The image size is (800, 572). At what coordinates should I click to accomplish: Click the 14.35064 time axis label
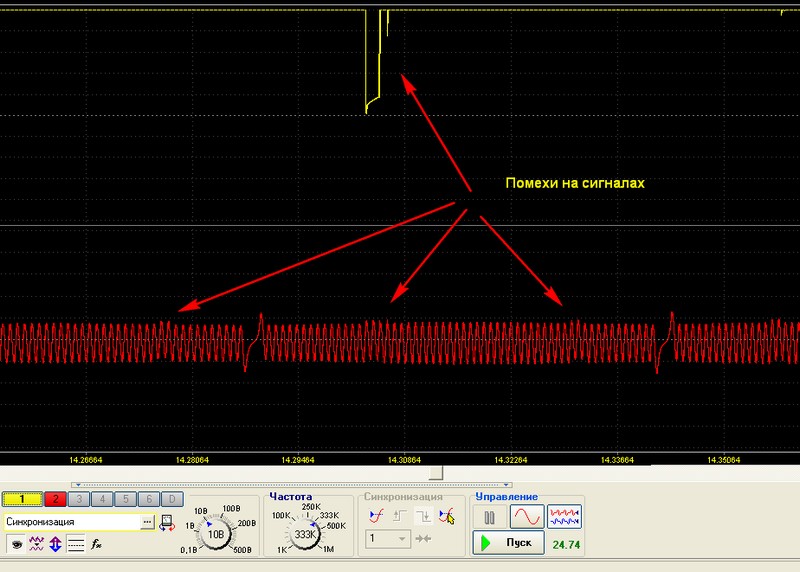point(723,460)
